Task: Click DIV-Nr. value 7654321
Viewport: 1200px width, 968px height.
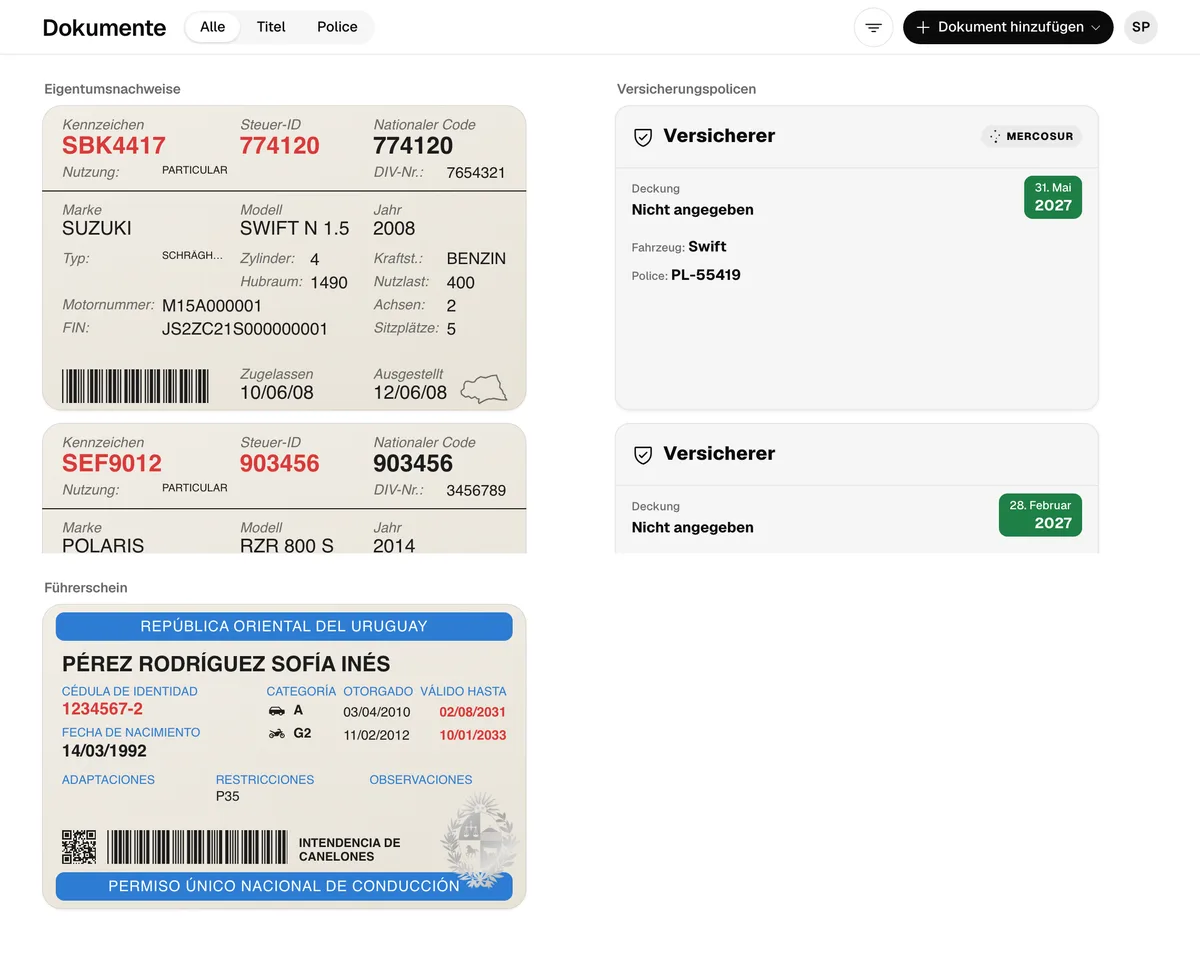Action: (476, 173)
